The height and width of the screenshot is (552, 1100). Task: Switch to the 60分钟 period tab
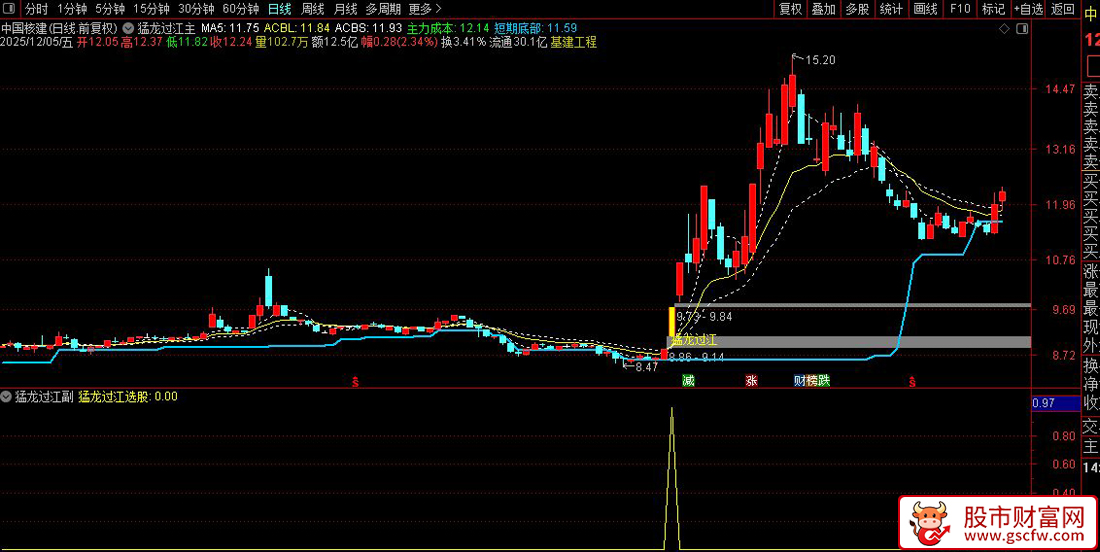[x=241, y=9]
